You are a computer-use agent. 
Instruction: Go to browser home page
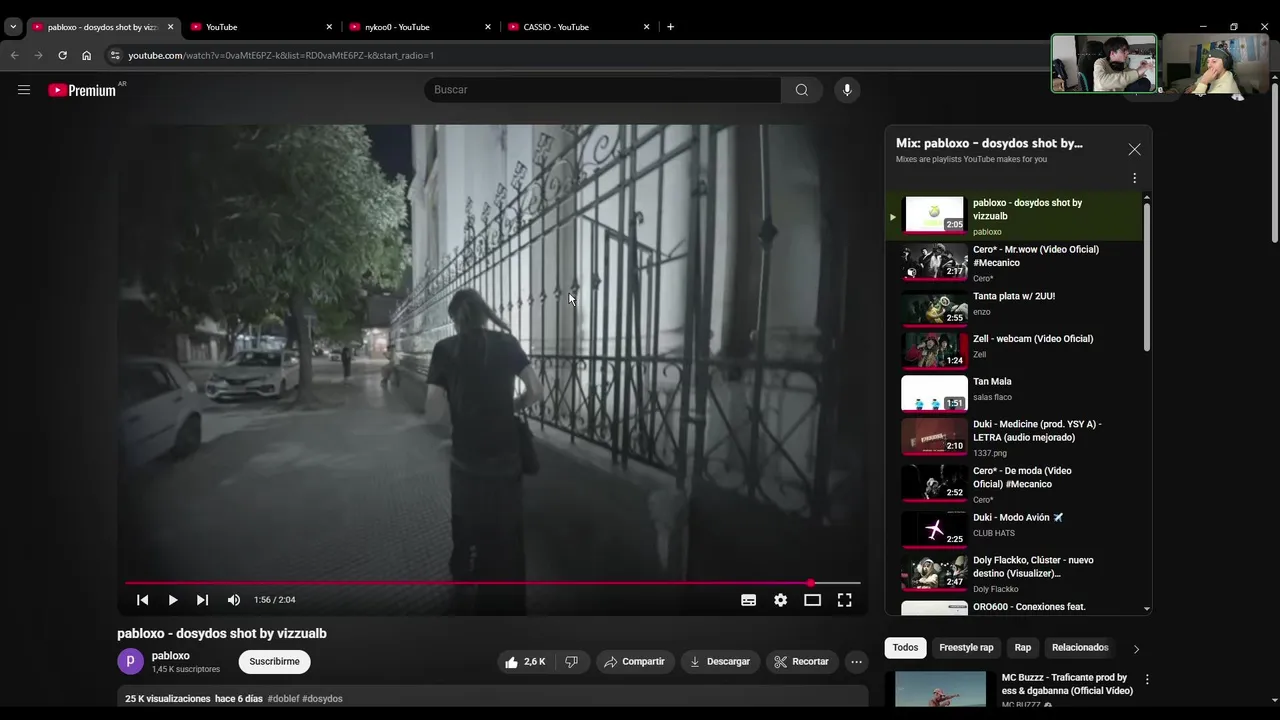(86, 55)
